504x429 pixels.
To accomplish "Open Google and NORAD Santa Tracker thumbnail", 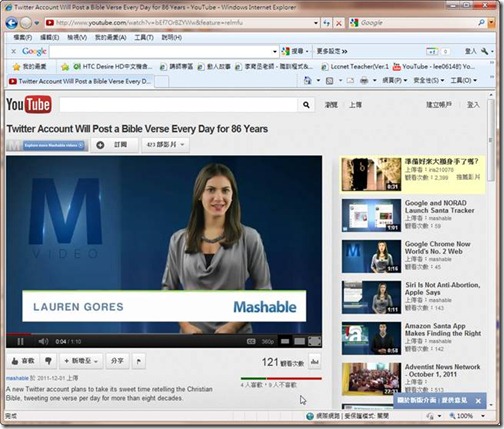I will 371,215.
